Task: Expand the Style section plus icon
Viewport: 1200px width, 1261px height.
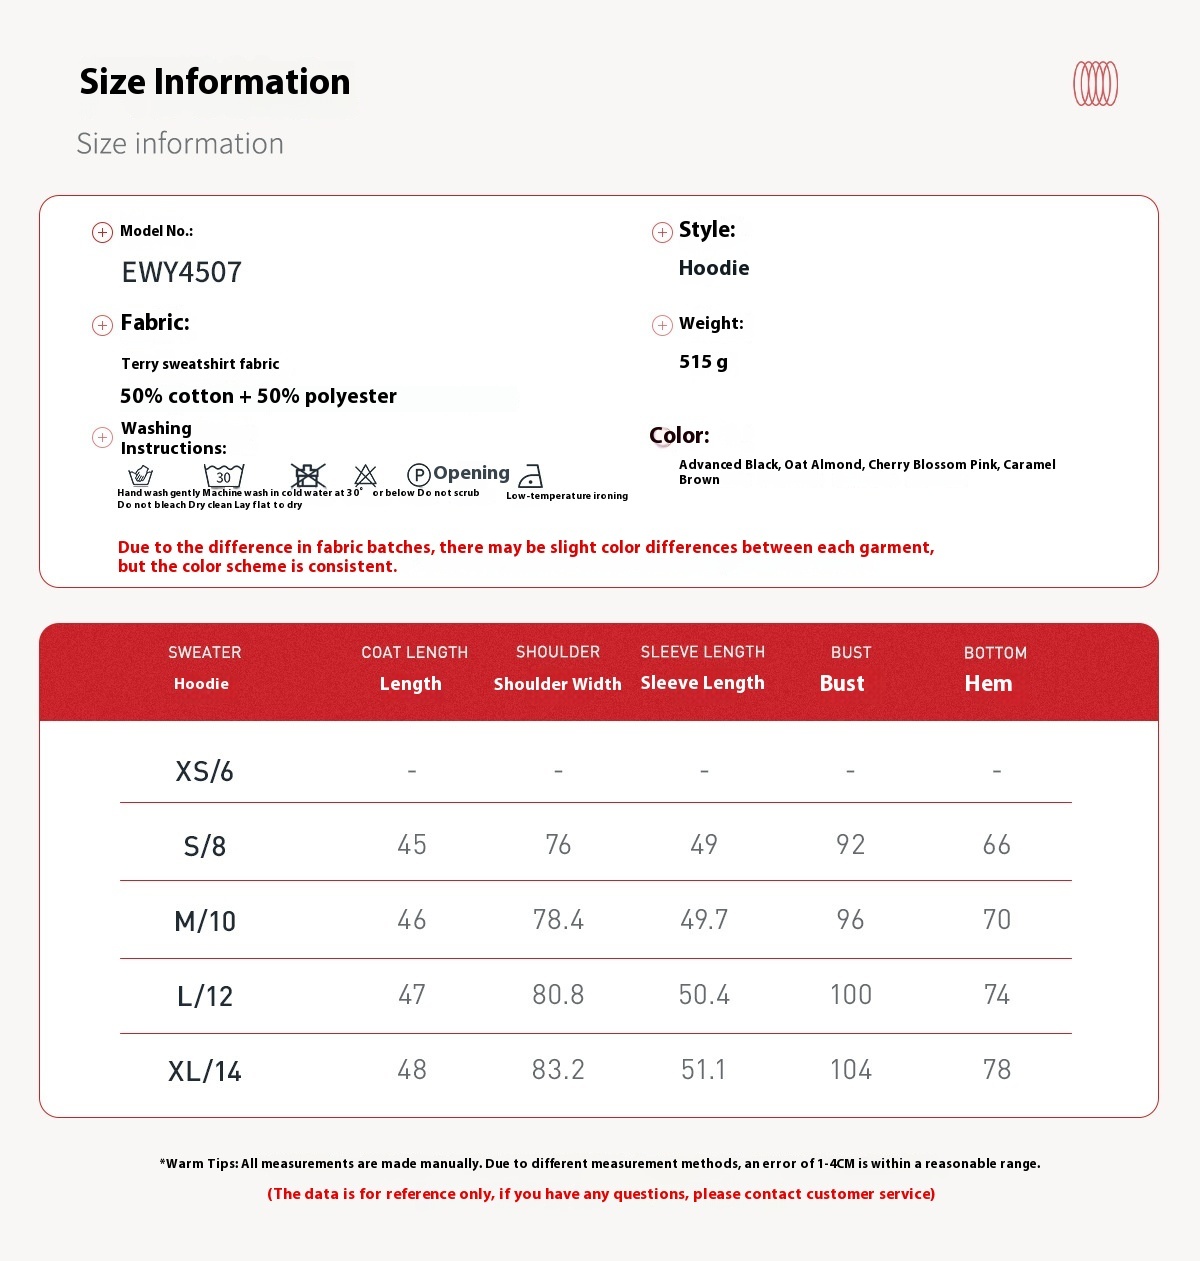Action: (x=662, y=233)
